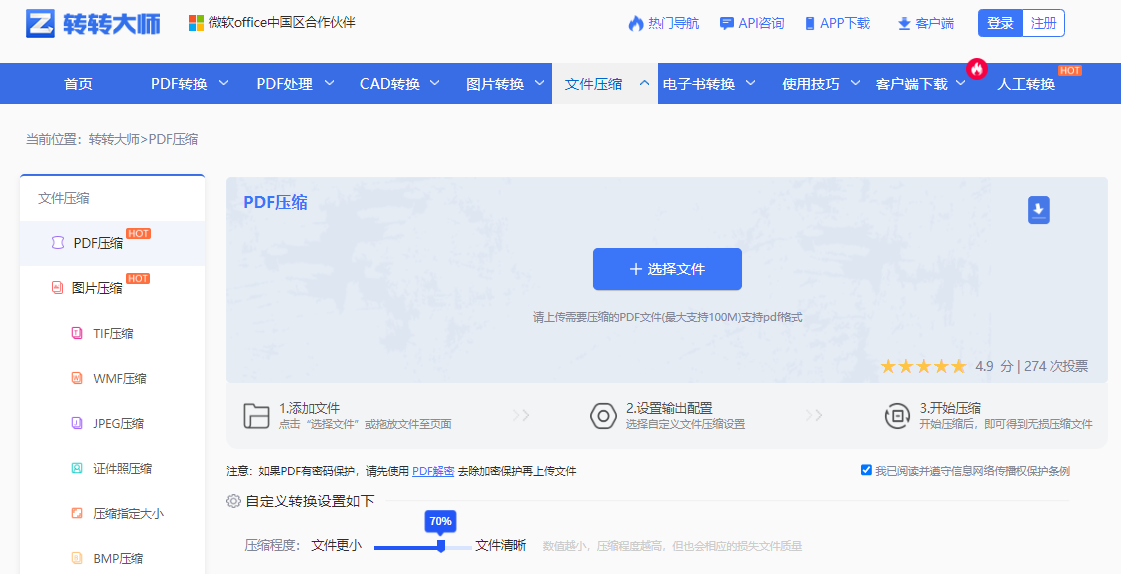Click the 70% slider value tooltip
Viewport: 1121px width, 574px height.
pos(440,521)
